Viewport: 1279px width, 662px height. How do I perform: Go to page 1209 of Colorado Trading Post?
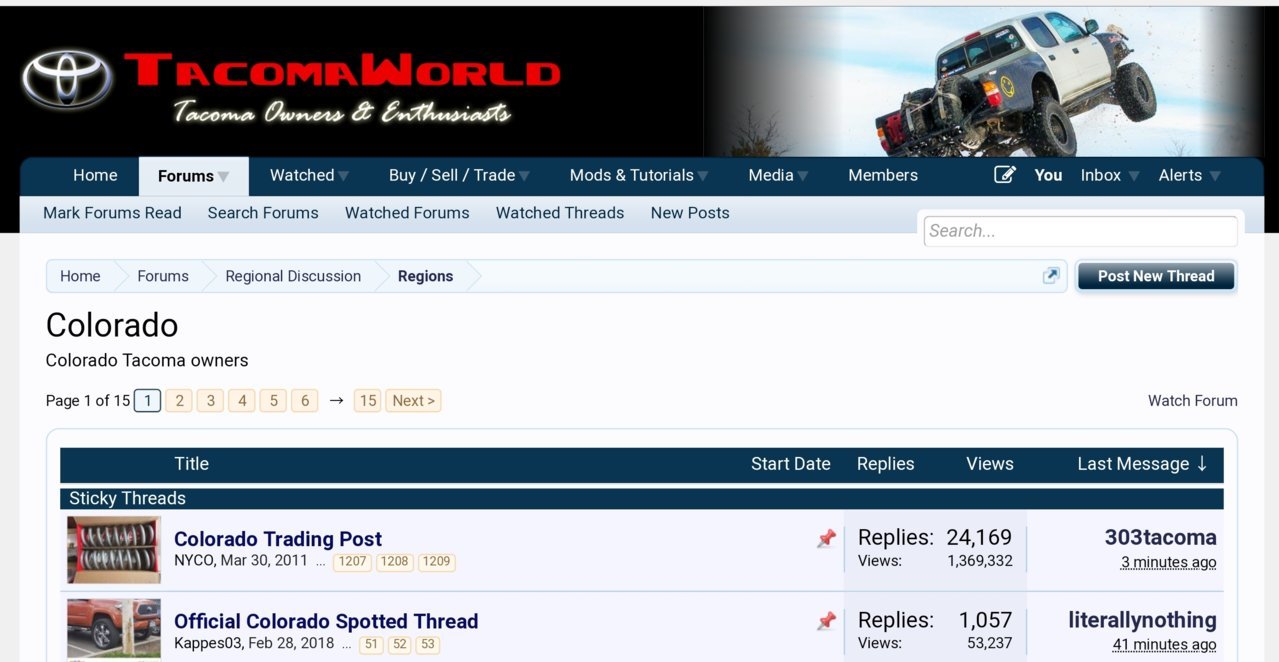pos(436,562)
